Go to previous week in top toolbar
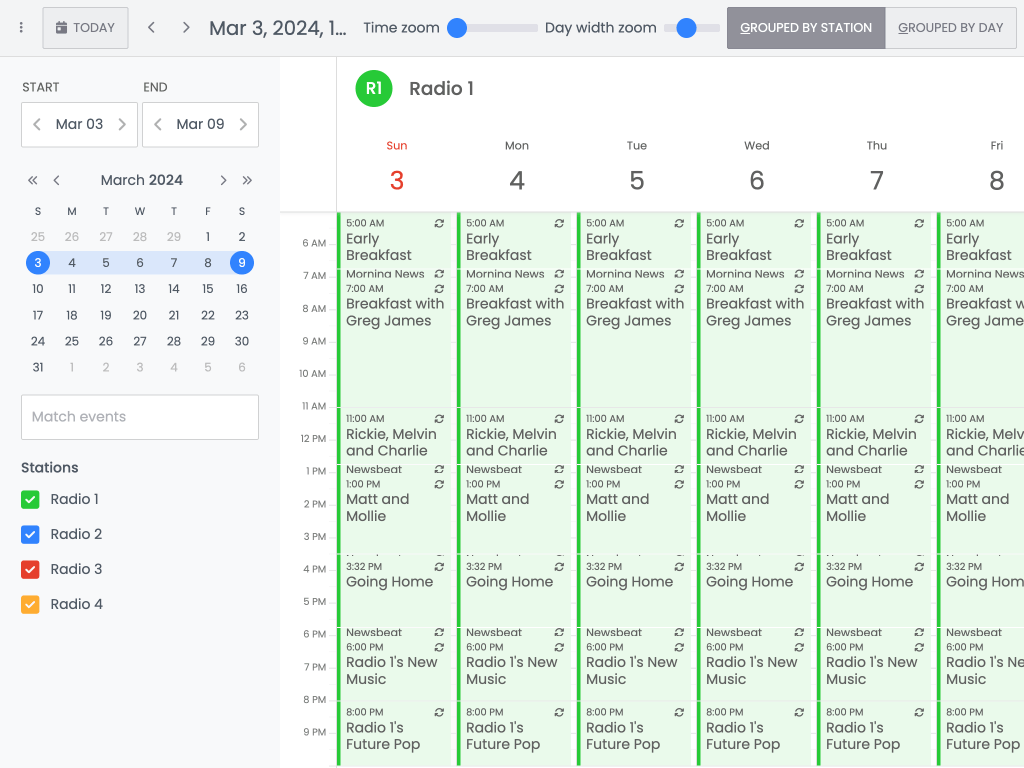 [x=152, y=27]
